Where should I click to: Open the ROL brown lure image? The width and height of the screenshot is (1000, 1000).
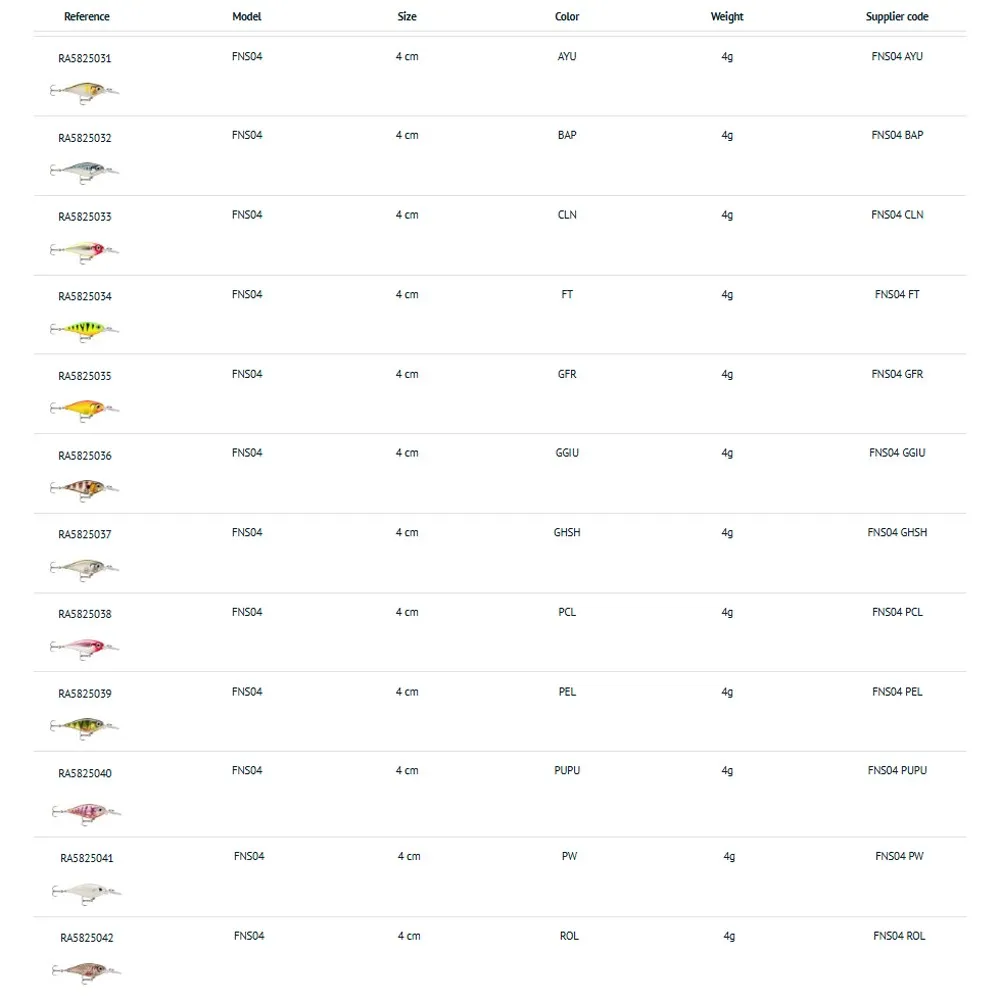tap(86, 973)
